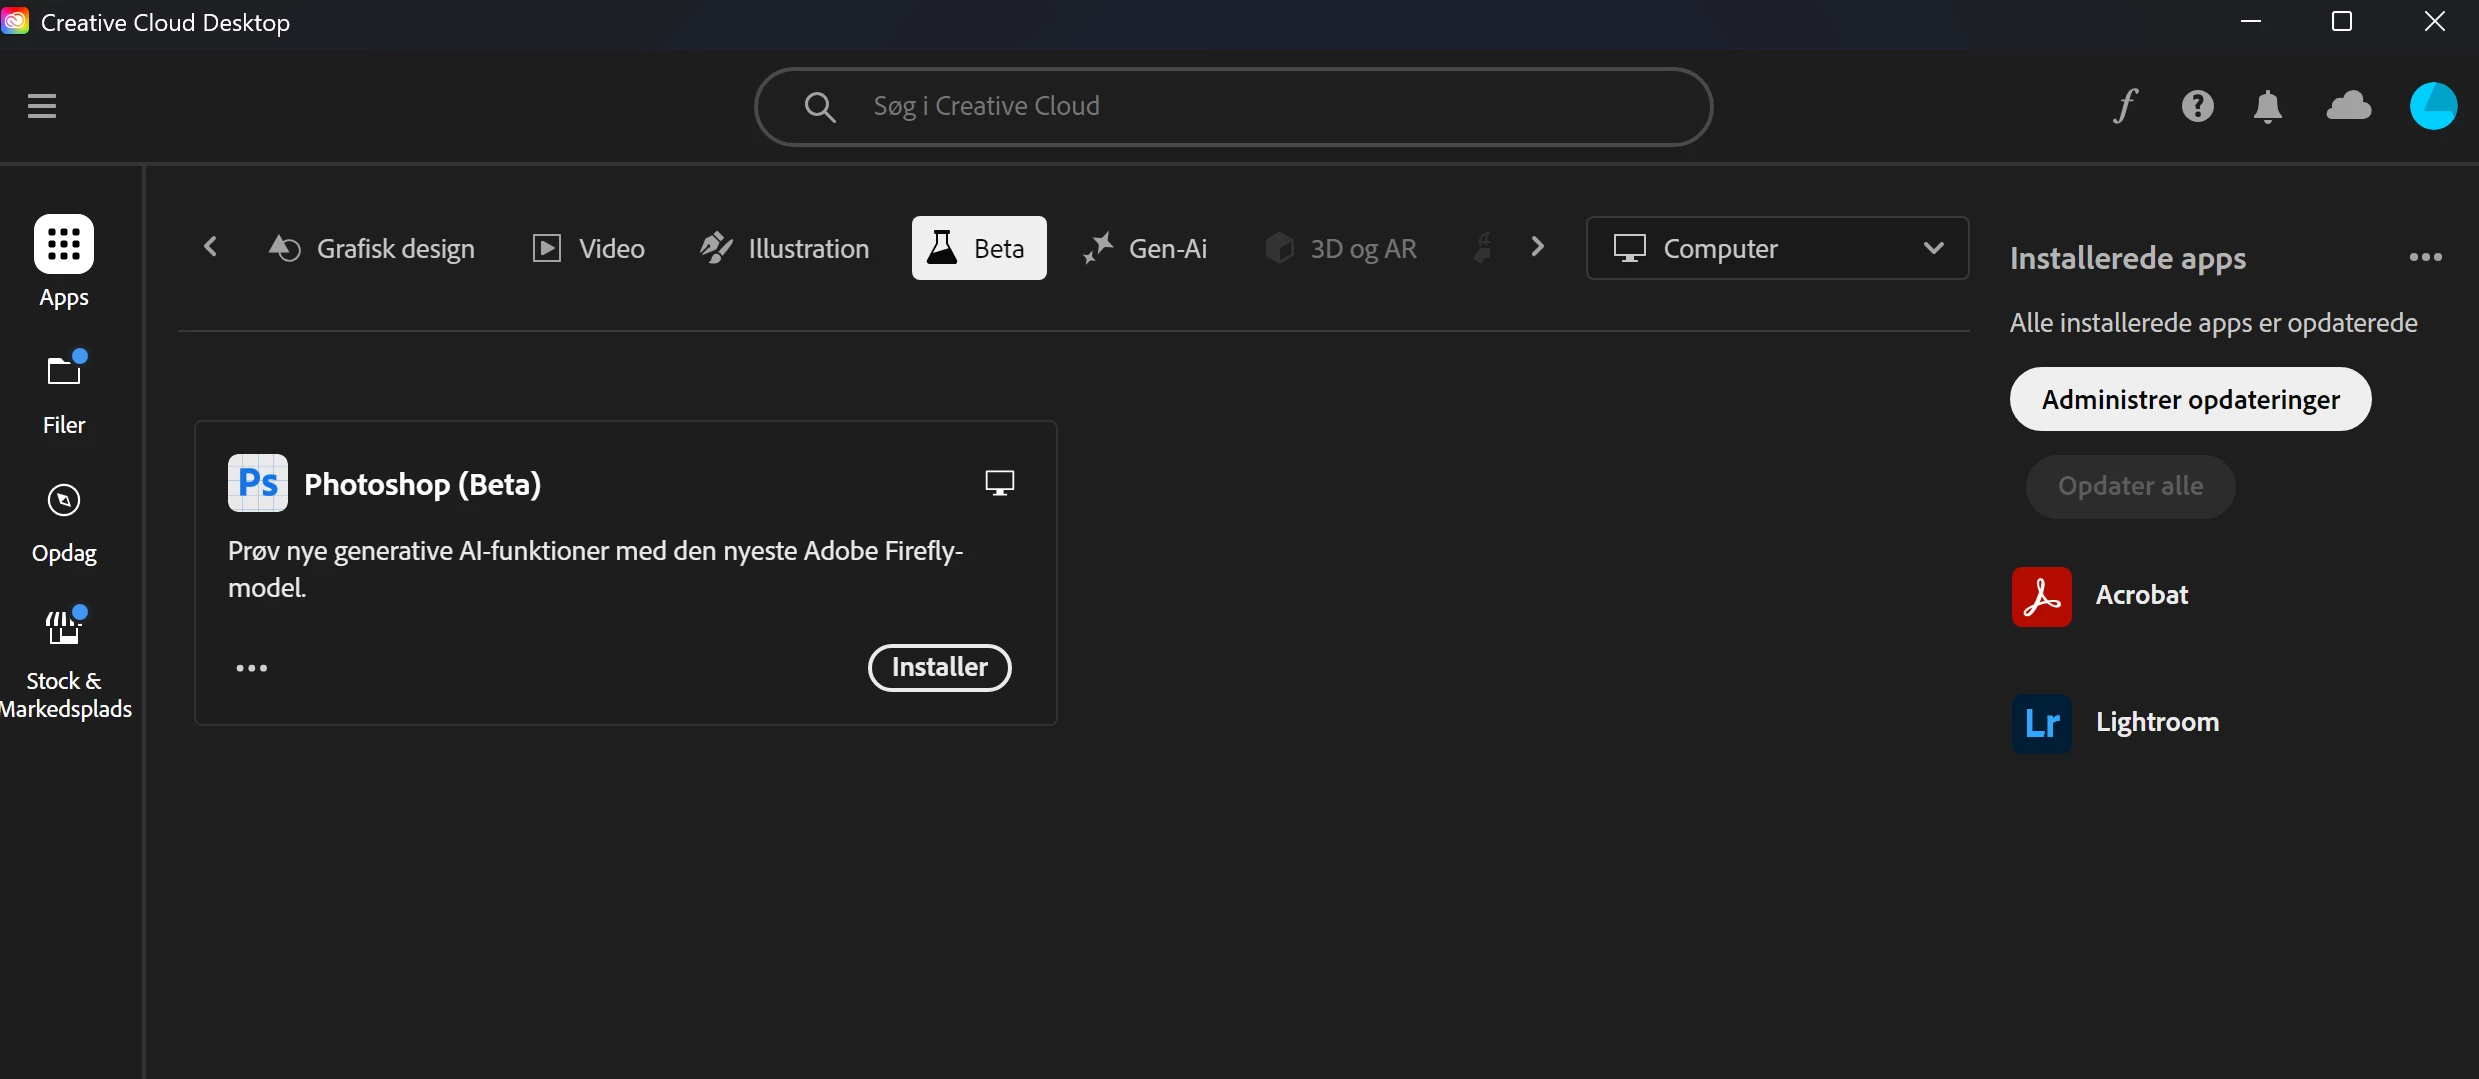Screen dimensions: 2479x1079
Task: Open Lightroom from installed apps list
Action: [2157, 722]
